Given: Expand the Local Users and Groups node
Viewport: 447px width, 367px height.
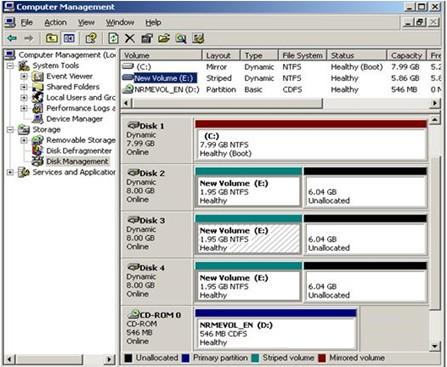Looking at the screenshot, I should 24,98.
